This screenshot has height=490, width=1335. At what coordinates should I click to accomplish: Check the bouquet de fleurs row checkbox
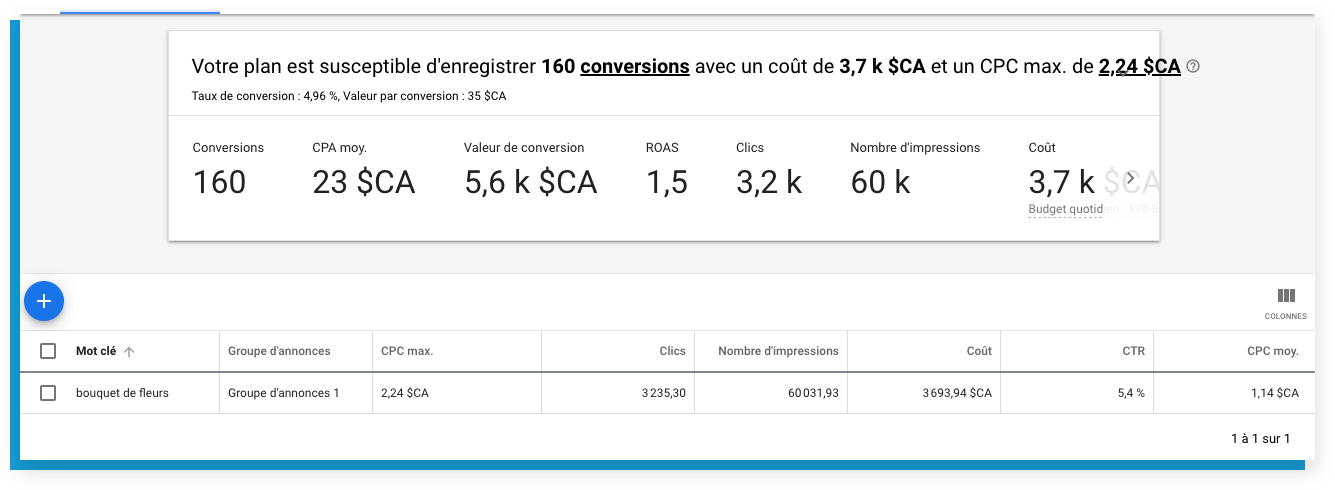(48, 393)
